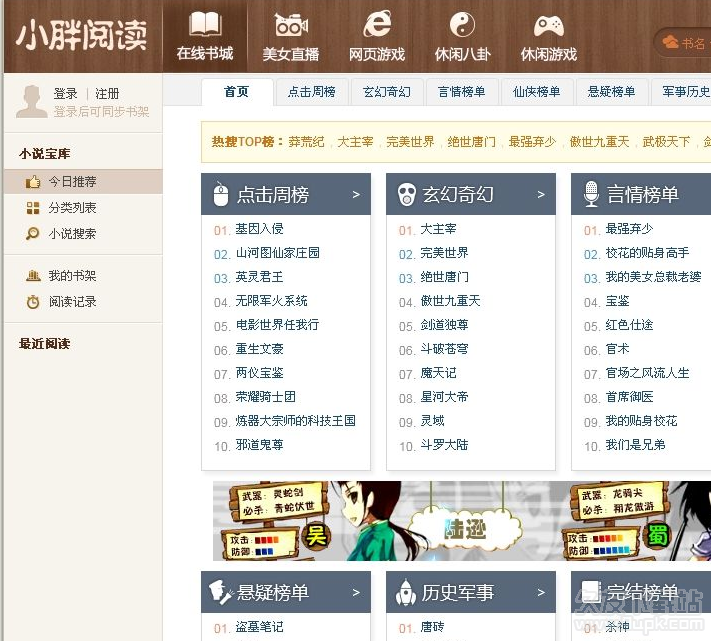Click the 陆逊 game banner
711x641 pixels.
pyautogui.click(x=462, y=521)
